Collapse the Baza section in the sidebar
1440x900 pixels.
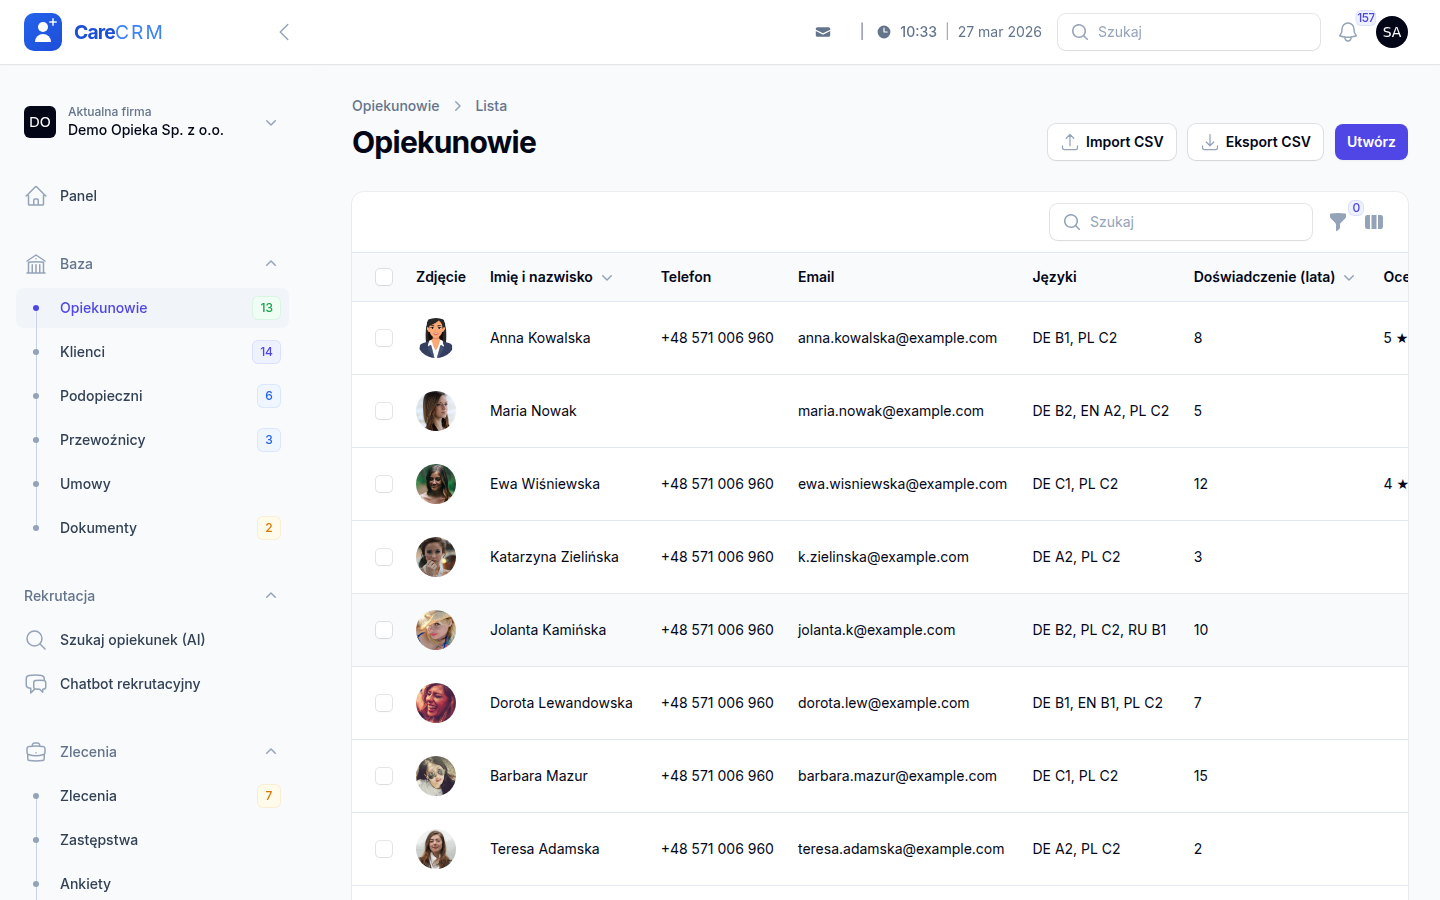(x=270, y=263)
